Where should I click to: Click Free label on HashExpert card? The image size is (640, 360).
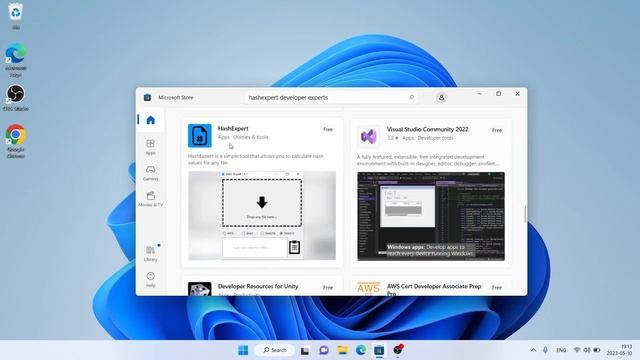coord(328,129)
